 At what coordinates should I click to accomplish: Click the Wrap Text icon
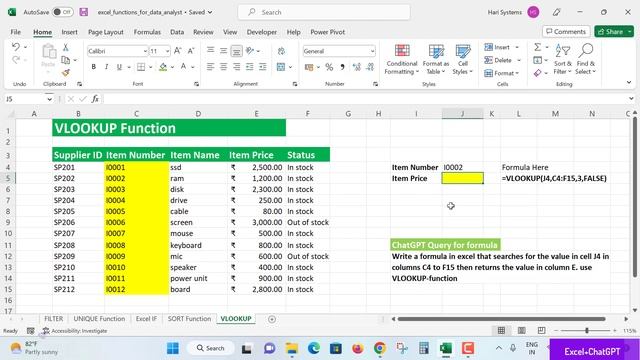coord(281,51)
